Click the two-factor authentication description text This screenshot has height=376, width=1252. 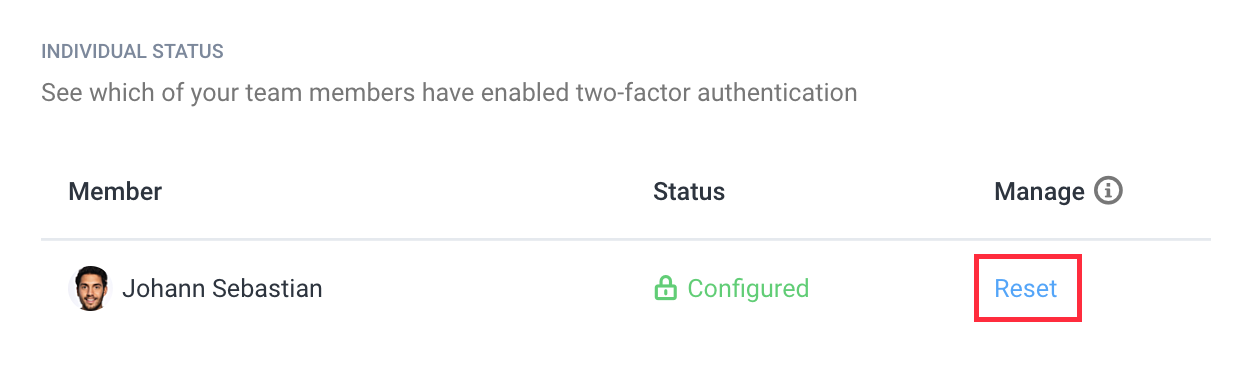point(449,93)
